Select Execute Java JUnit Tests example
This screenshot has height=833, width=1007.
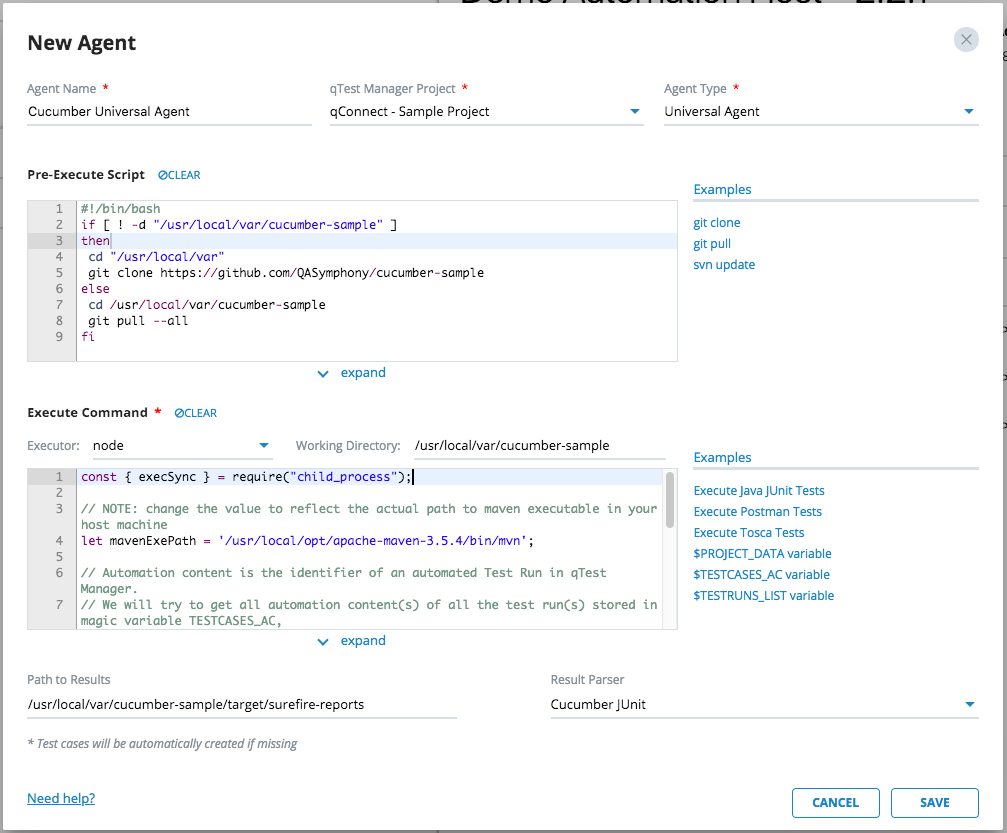tap(759, 491)
